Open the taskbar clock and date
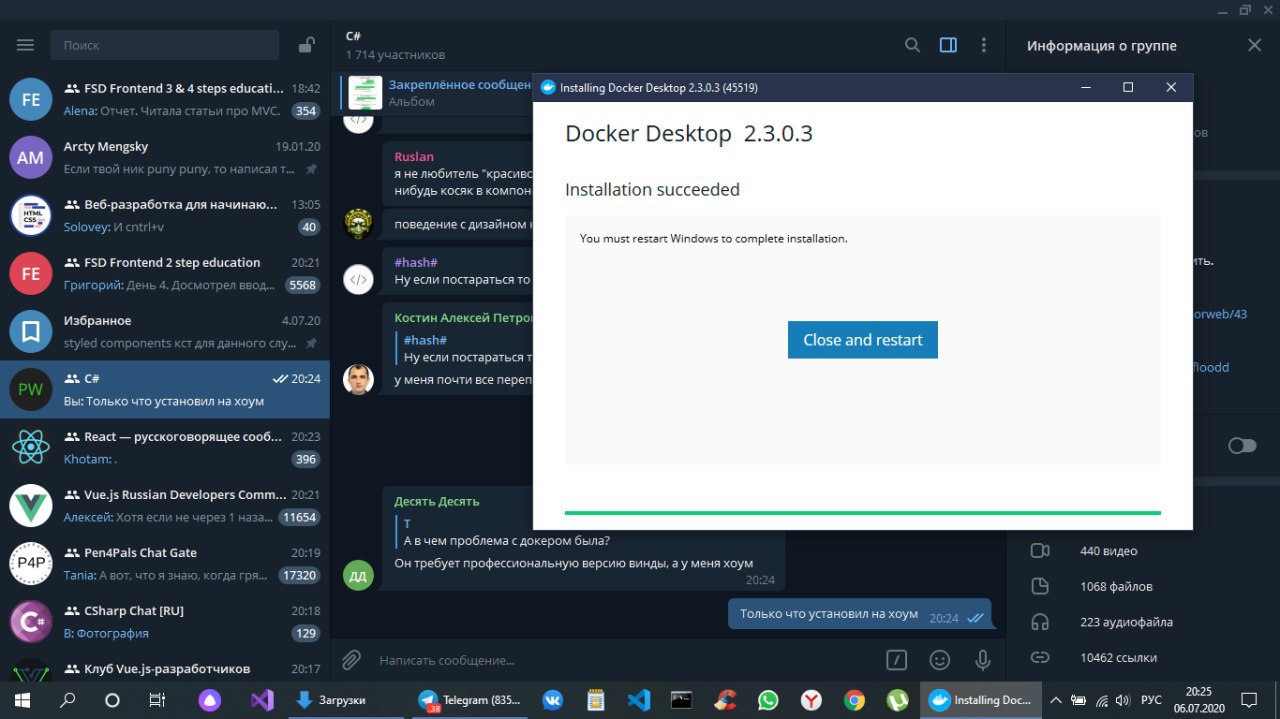The width and height of the screenshot is (1280, 719). 1200,700
